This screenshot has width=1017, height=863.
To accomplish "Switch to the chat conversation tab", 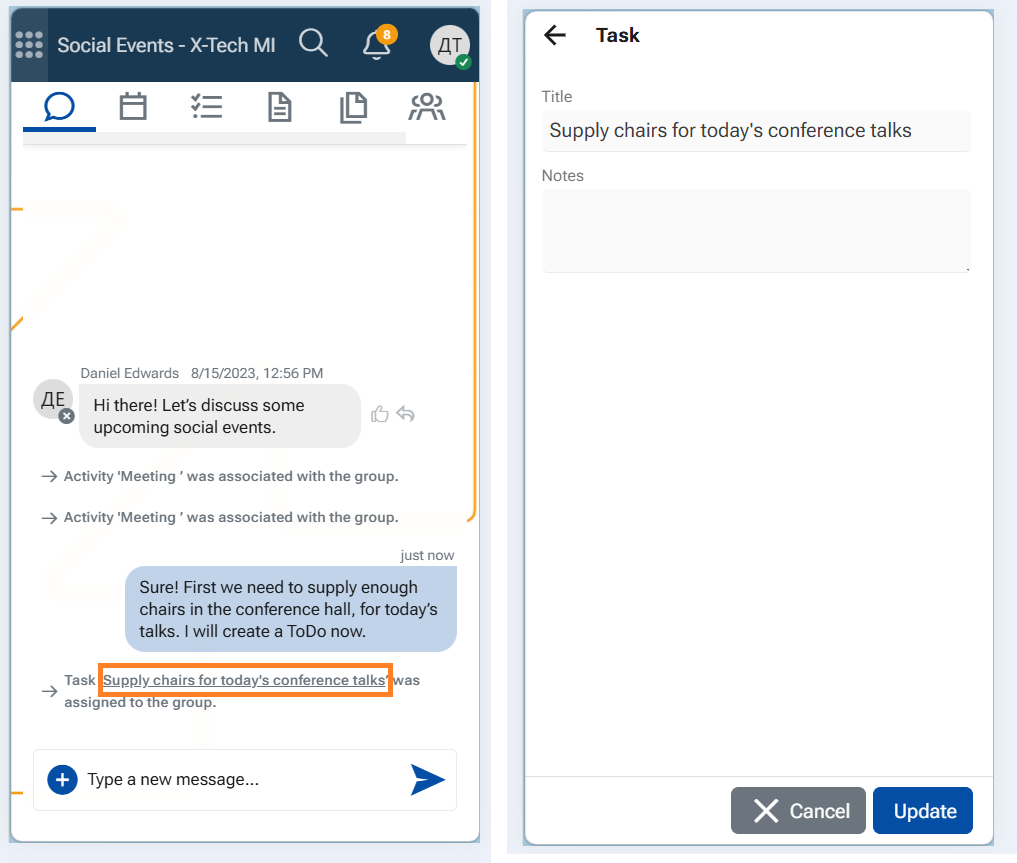I will (x=60, y=106).
